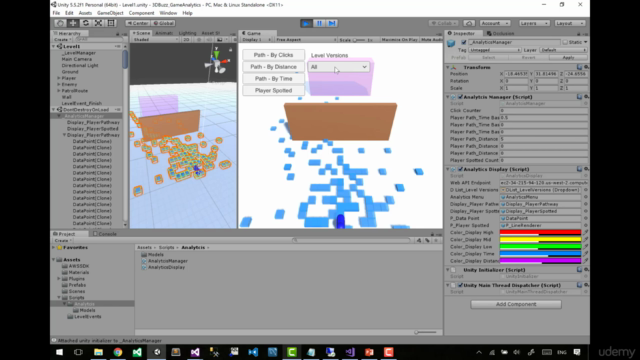Viewport: 640px width, 360px height.
Task: Expand the Enemy object in Hierarchy
Action: click(59, 84)
